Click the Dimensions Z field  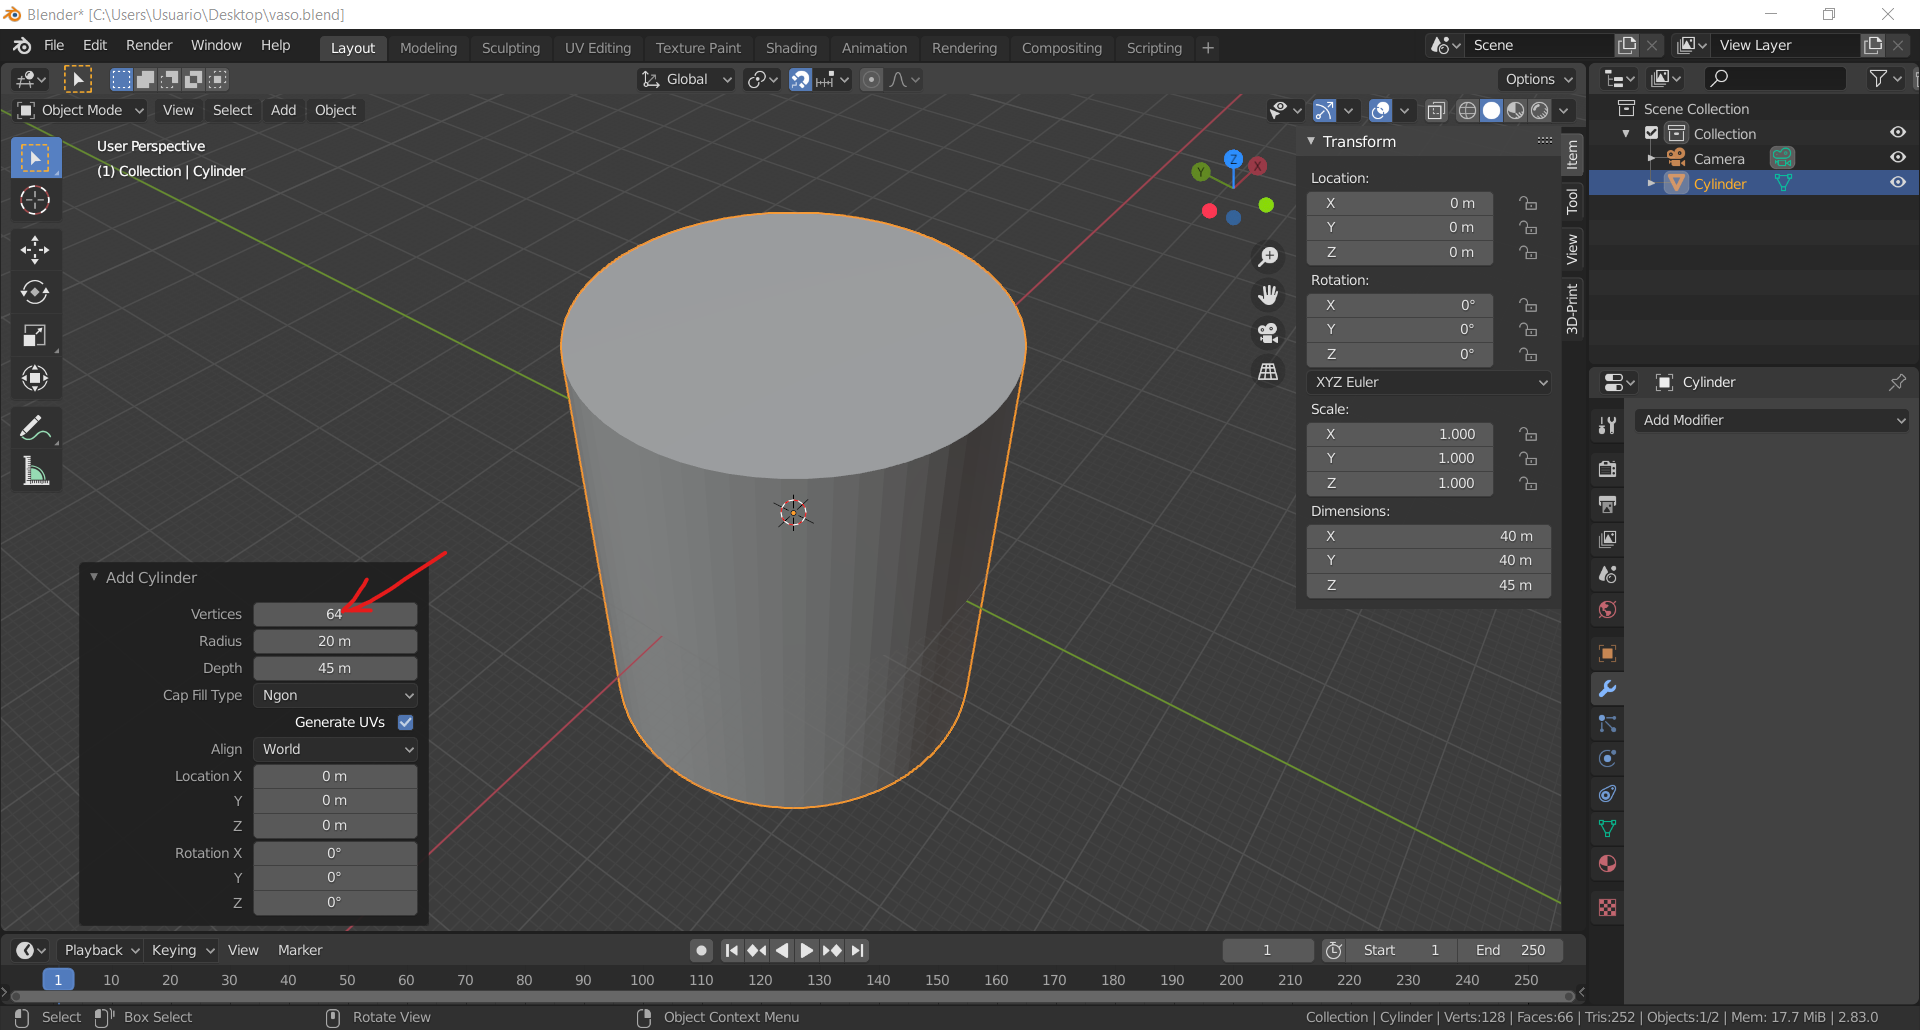(1428, 585)
